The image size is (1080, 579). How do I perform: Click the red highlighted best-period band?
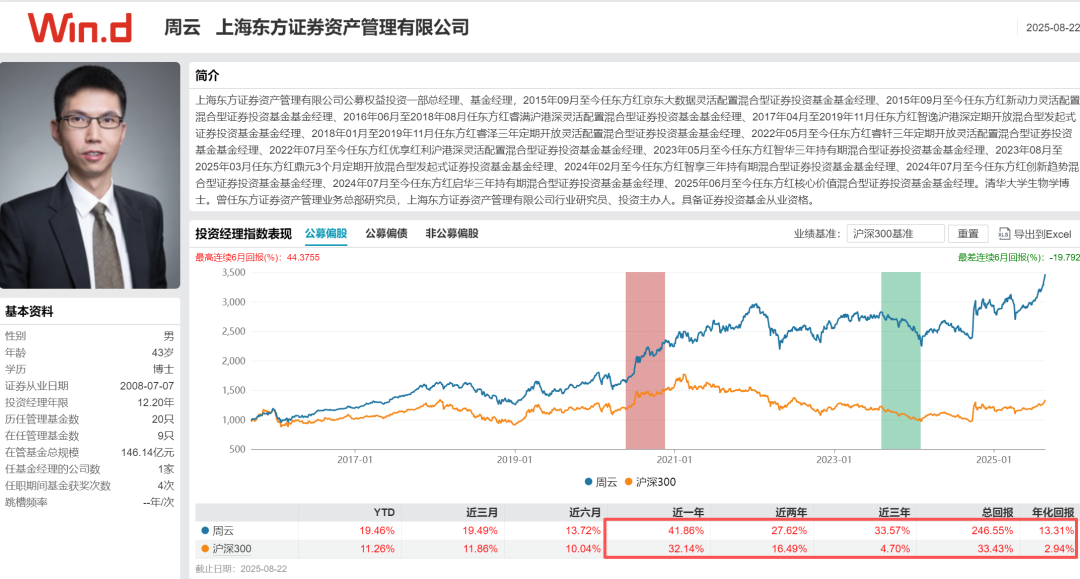(645, 360)
